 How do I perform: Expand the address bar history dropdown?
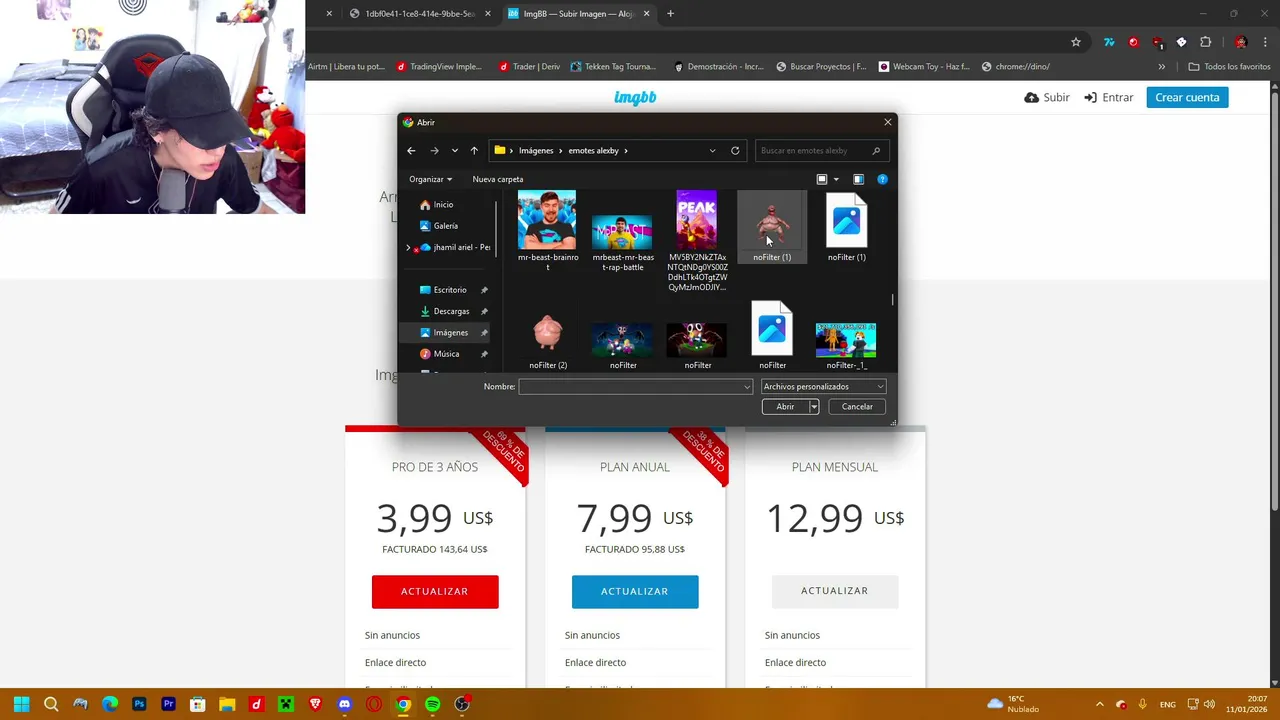click(712, 151)
